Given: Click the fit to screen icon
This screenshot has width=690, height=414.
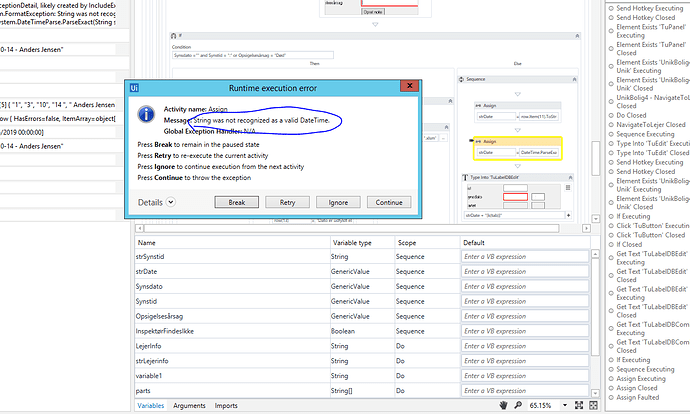Looking at the screenshot, I should coord(579,405).
